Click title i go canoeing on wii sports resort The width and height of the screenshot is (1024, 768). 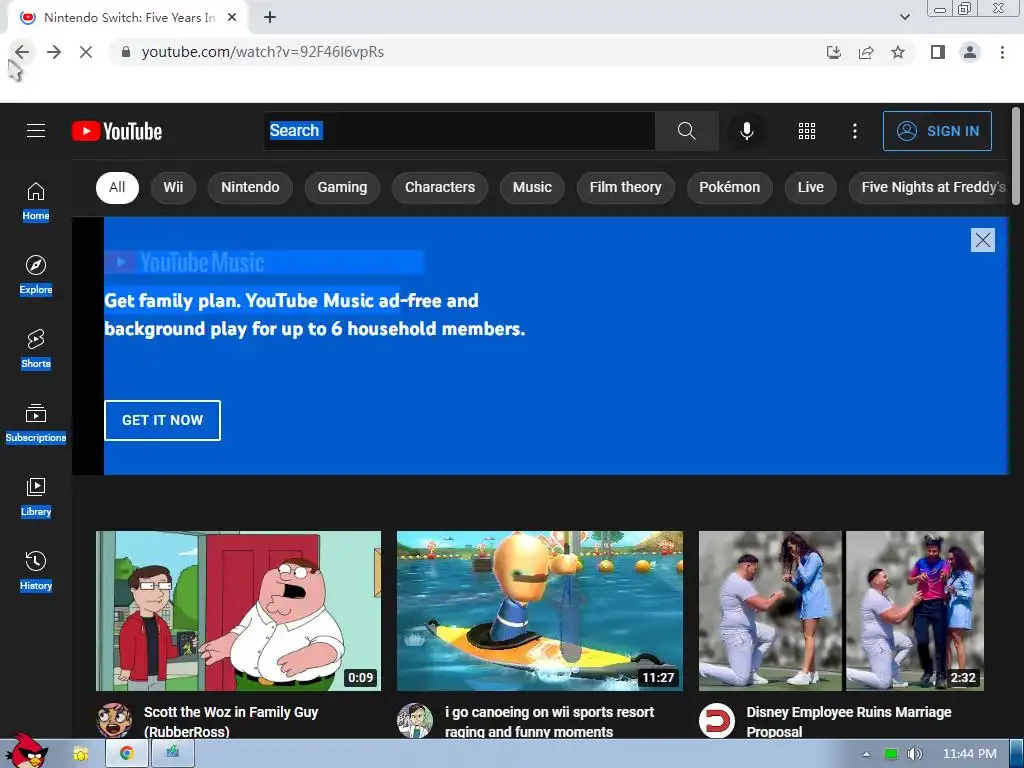(549, 722)
